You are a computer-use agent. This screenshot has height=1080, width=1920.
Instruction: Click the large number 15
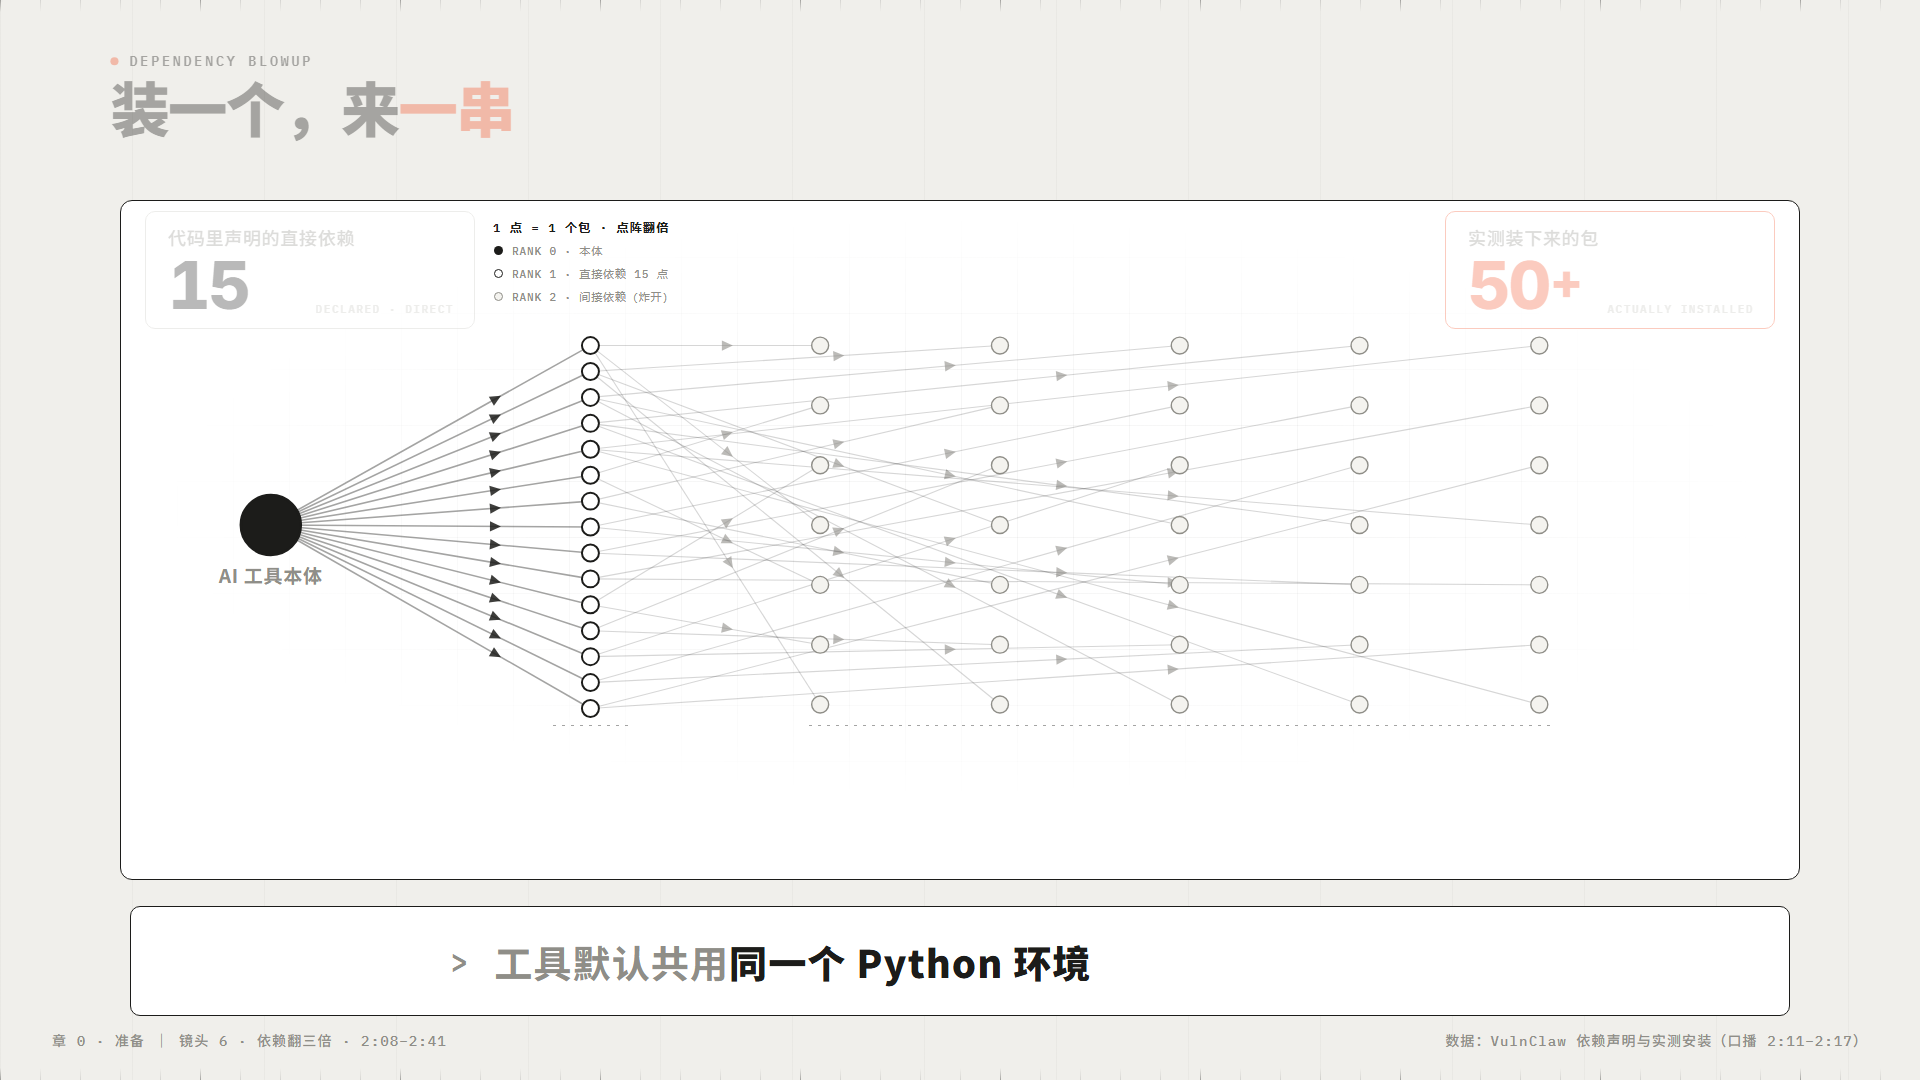pyautogui.click(x=209, y=286)
